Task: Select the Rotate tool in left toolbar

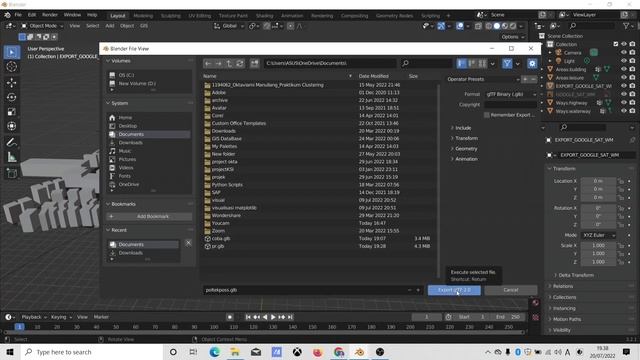Action: 11,97
